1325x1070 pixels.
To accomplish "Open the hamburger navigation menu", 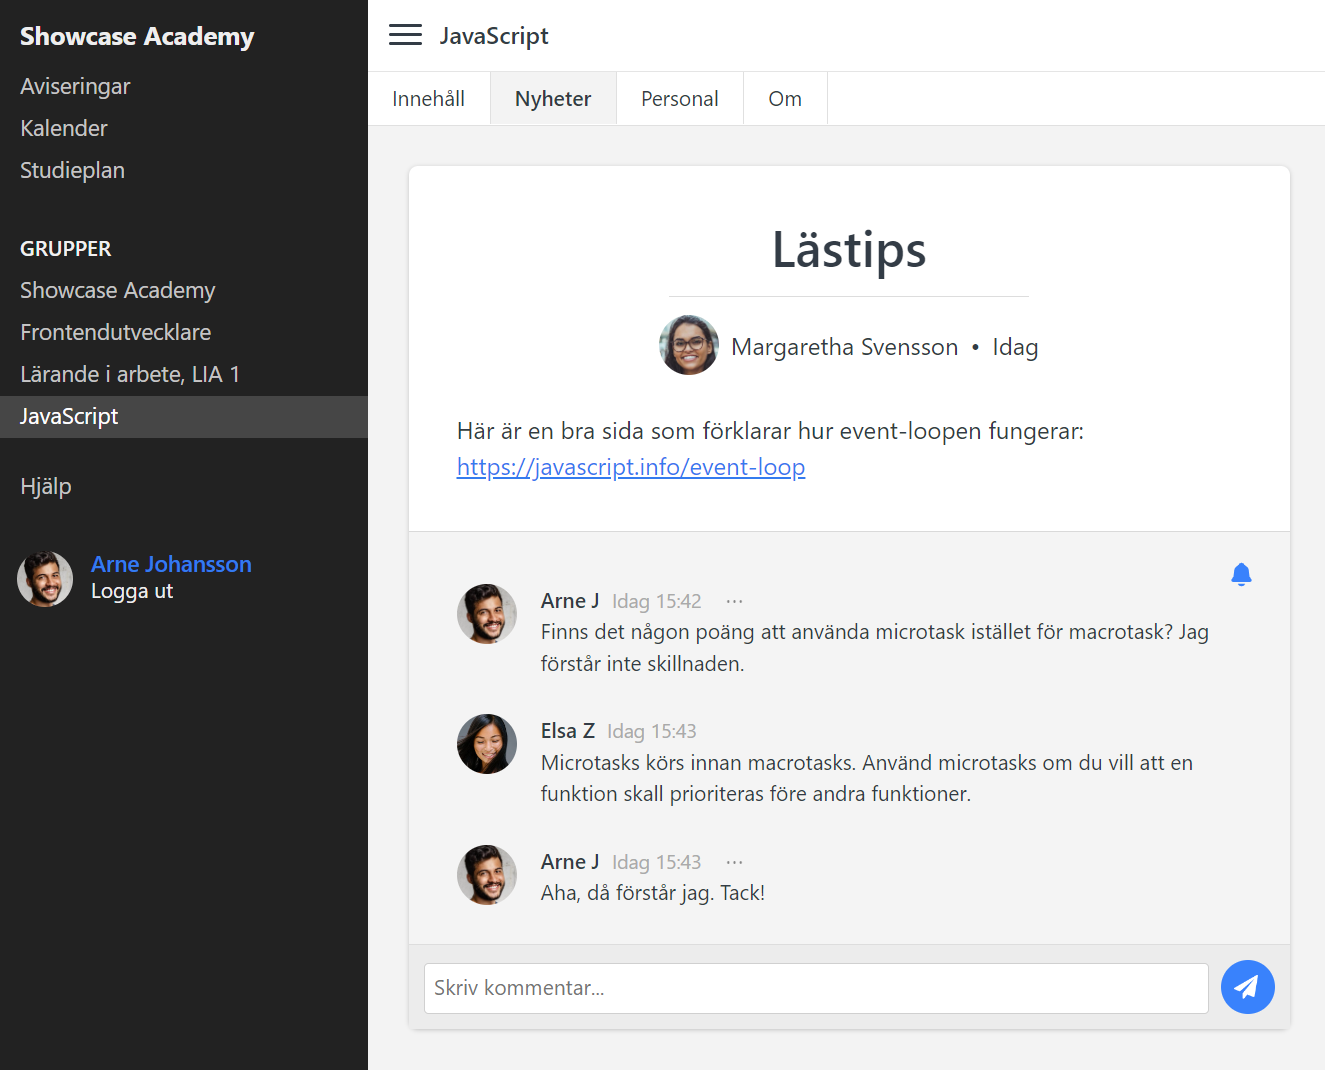I will pos(405,34).
